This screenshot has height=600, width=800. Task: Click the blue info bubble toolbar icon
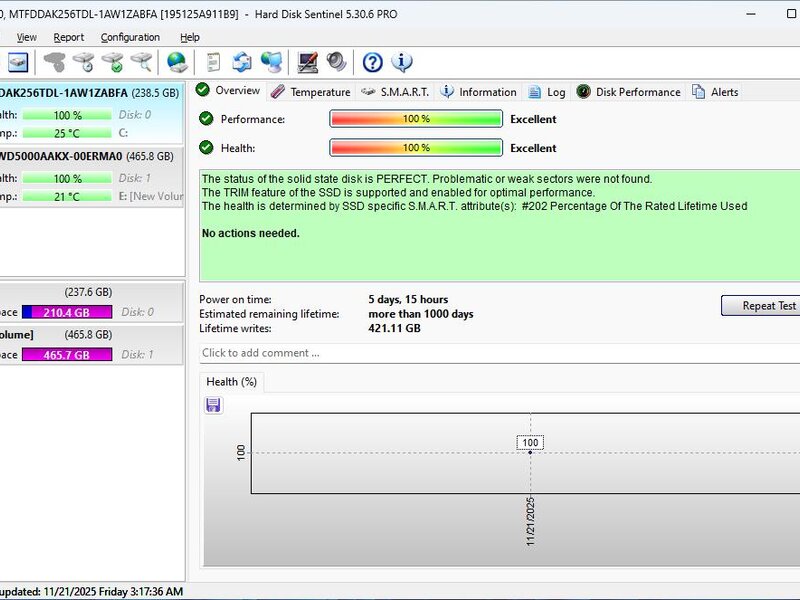pos(402,62)
